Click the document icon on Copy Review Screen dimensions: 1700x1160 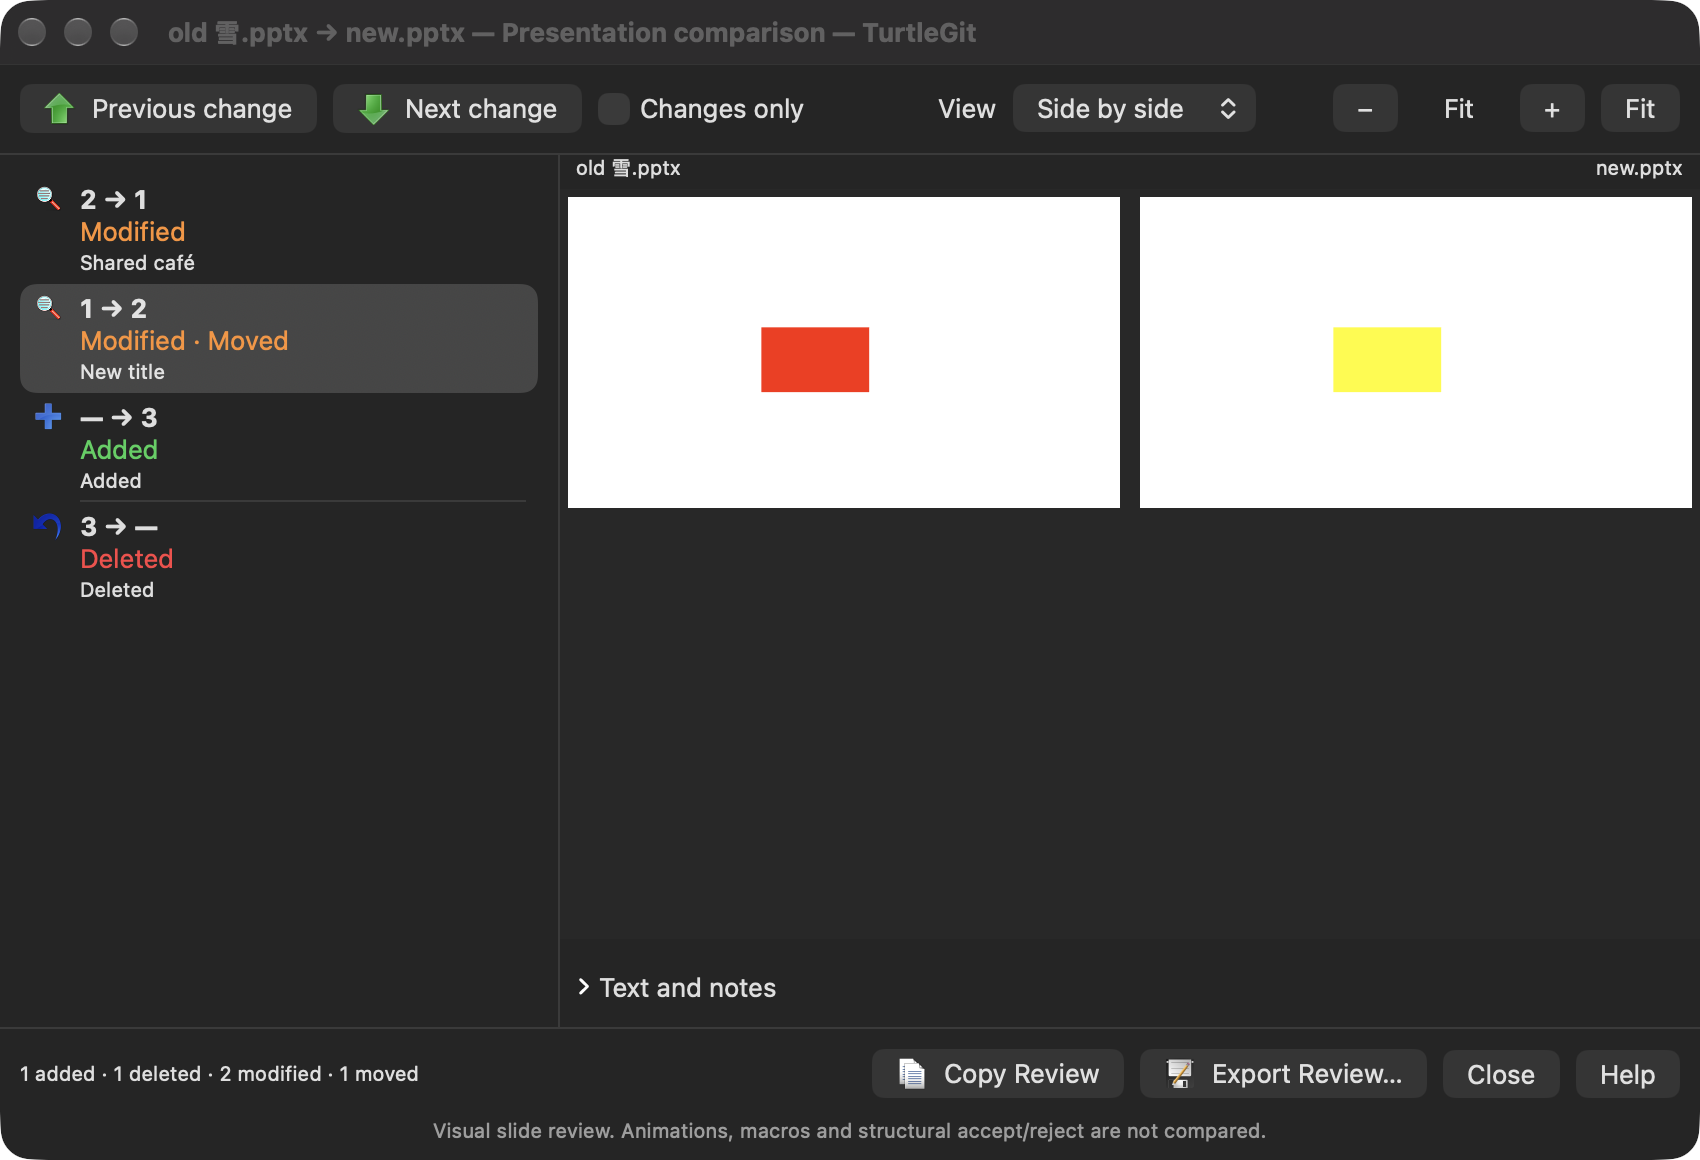pyautogui.click(x=912, y=1074)
